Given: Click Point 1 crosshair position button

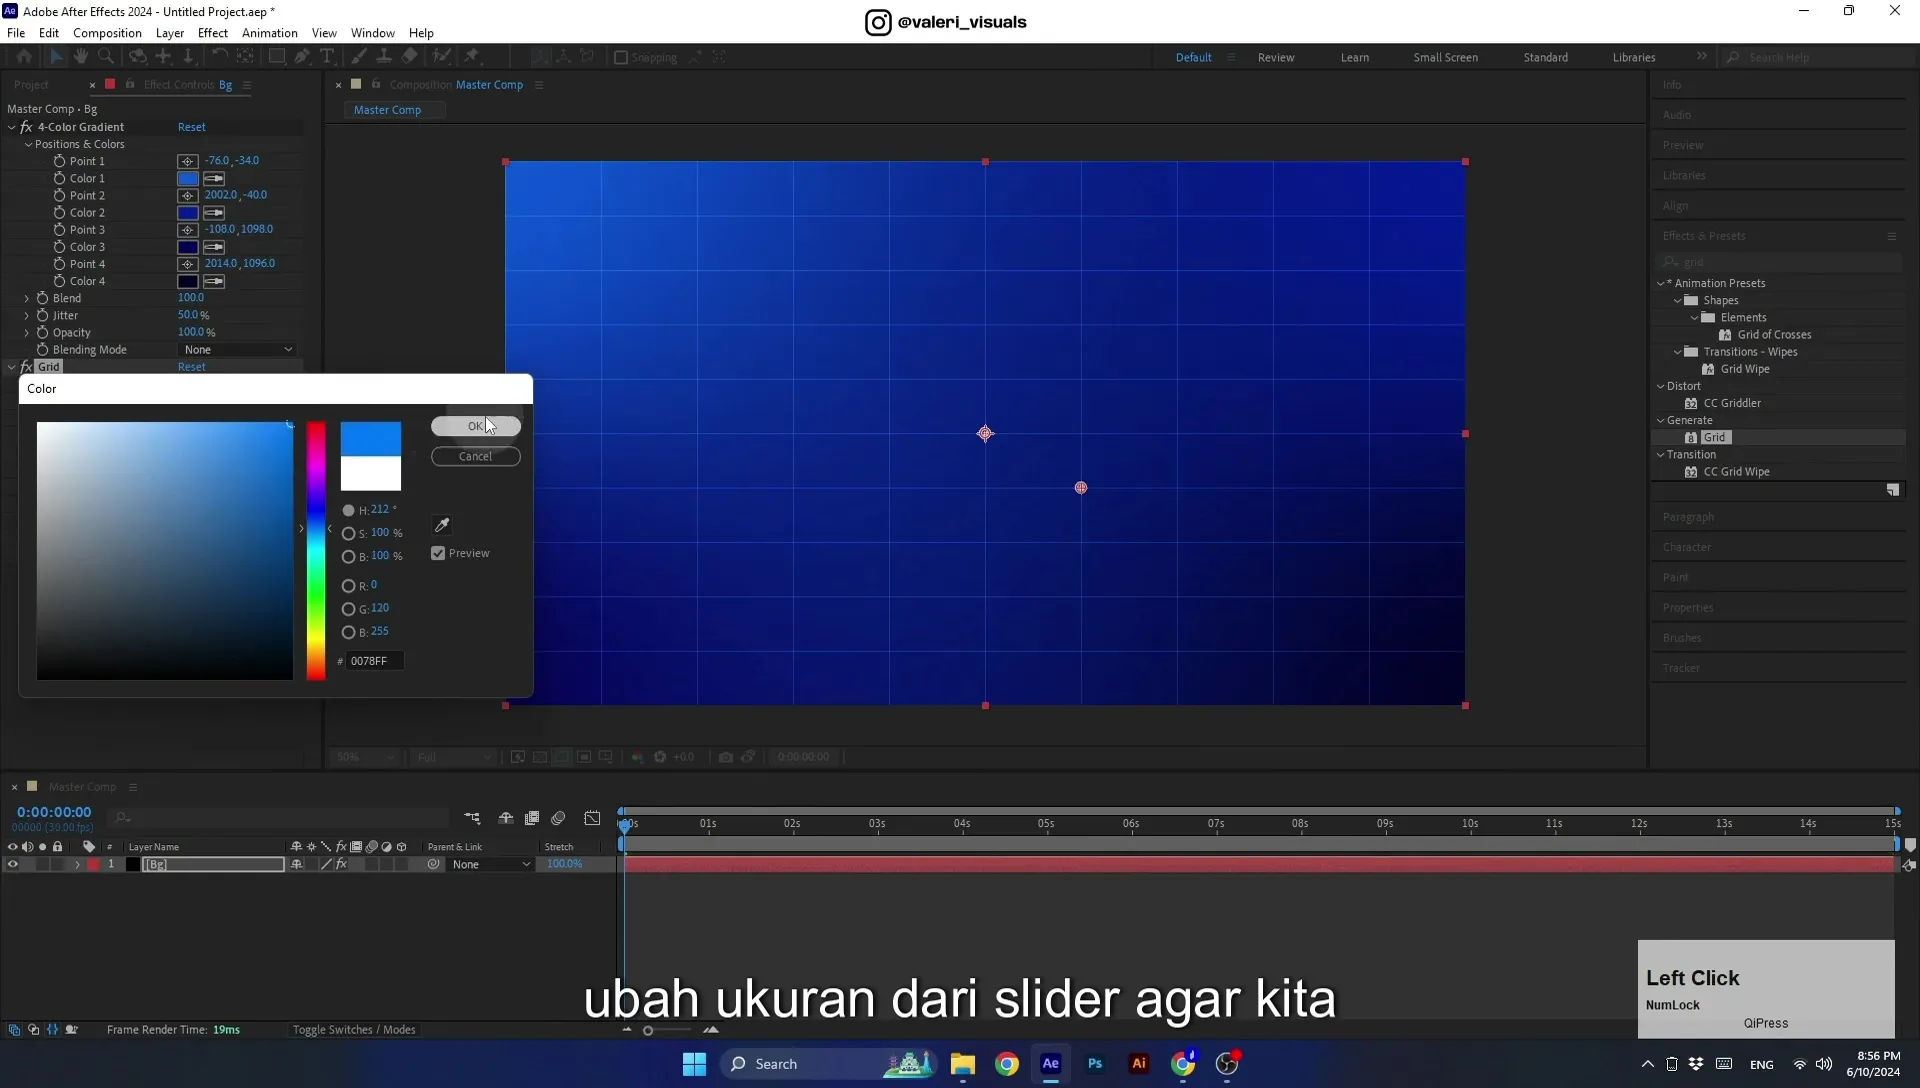Looking at the screenshot, I should point(187,161).
